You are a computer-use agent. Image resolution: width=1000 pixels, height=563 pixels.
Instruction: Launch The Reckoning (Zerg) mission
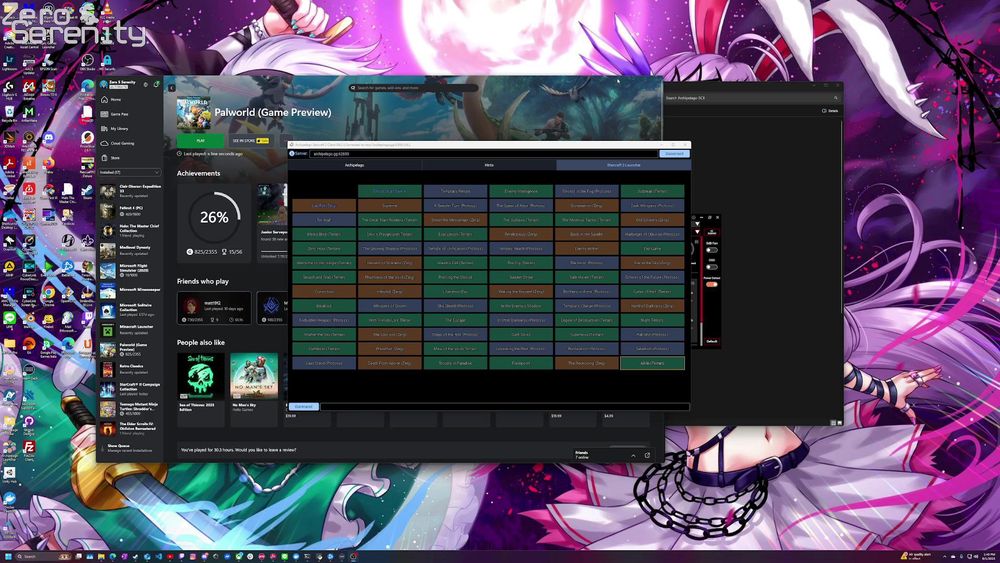pyautogui.click(x=587, y=363)
